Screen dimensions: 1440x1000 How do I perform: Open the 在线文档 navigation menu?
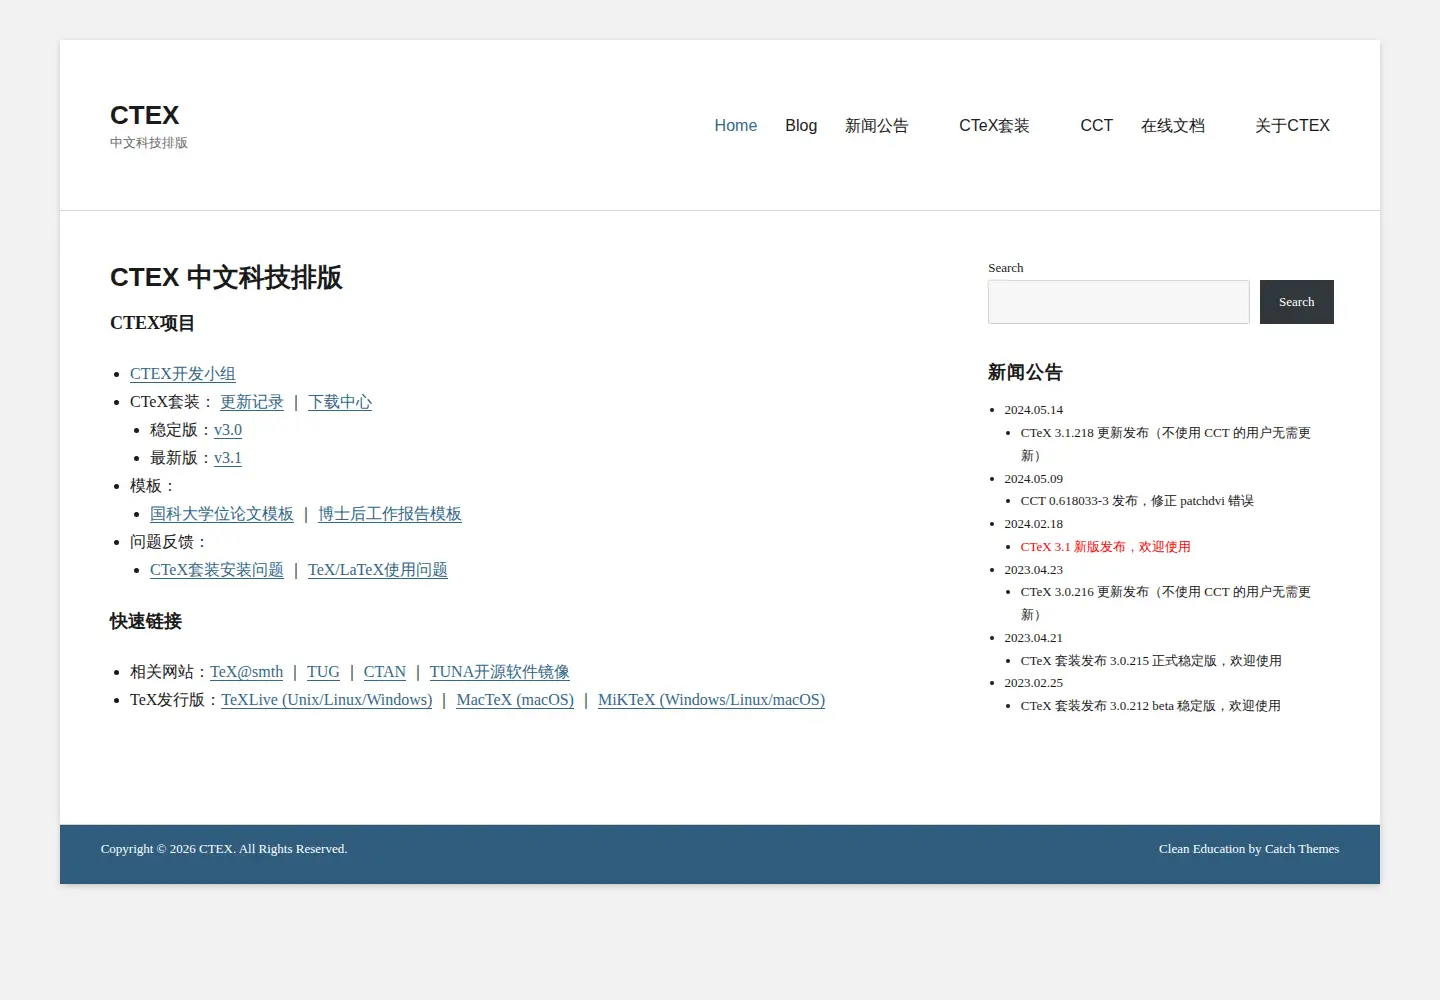1172,126
